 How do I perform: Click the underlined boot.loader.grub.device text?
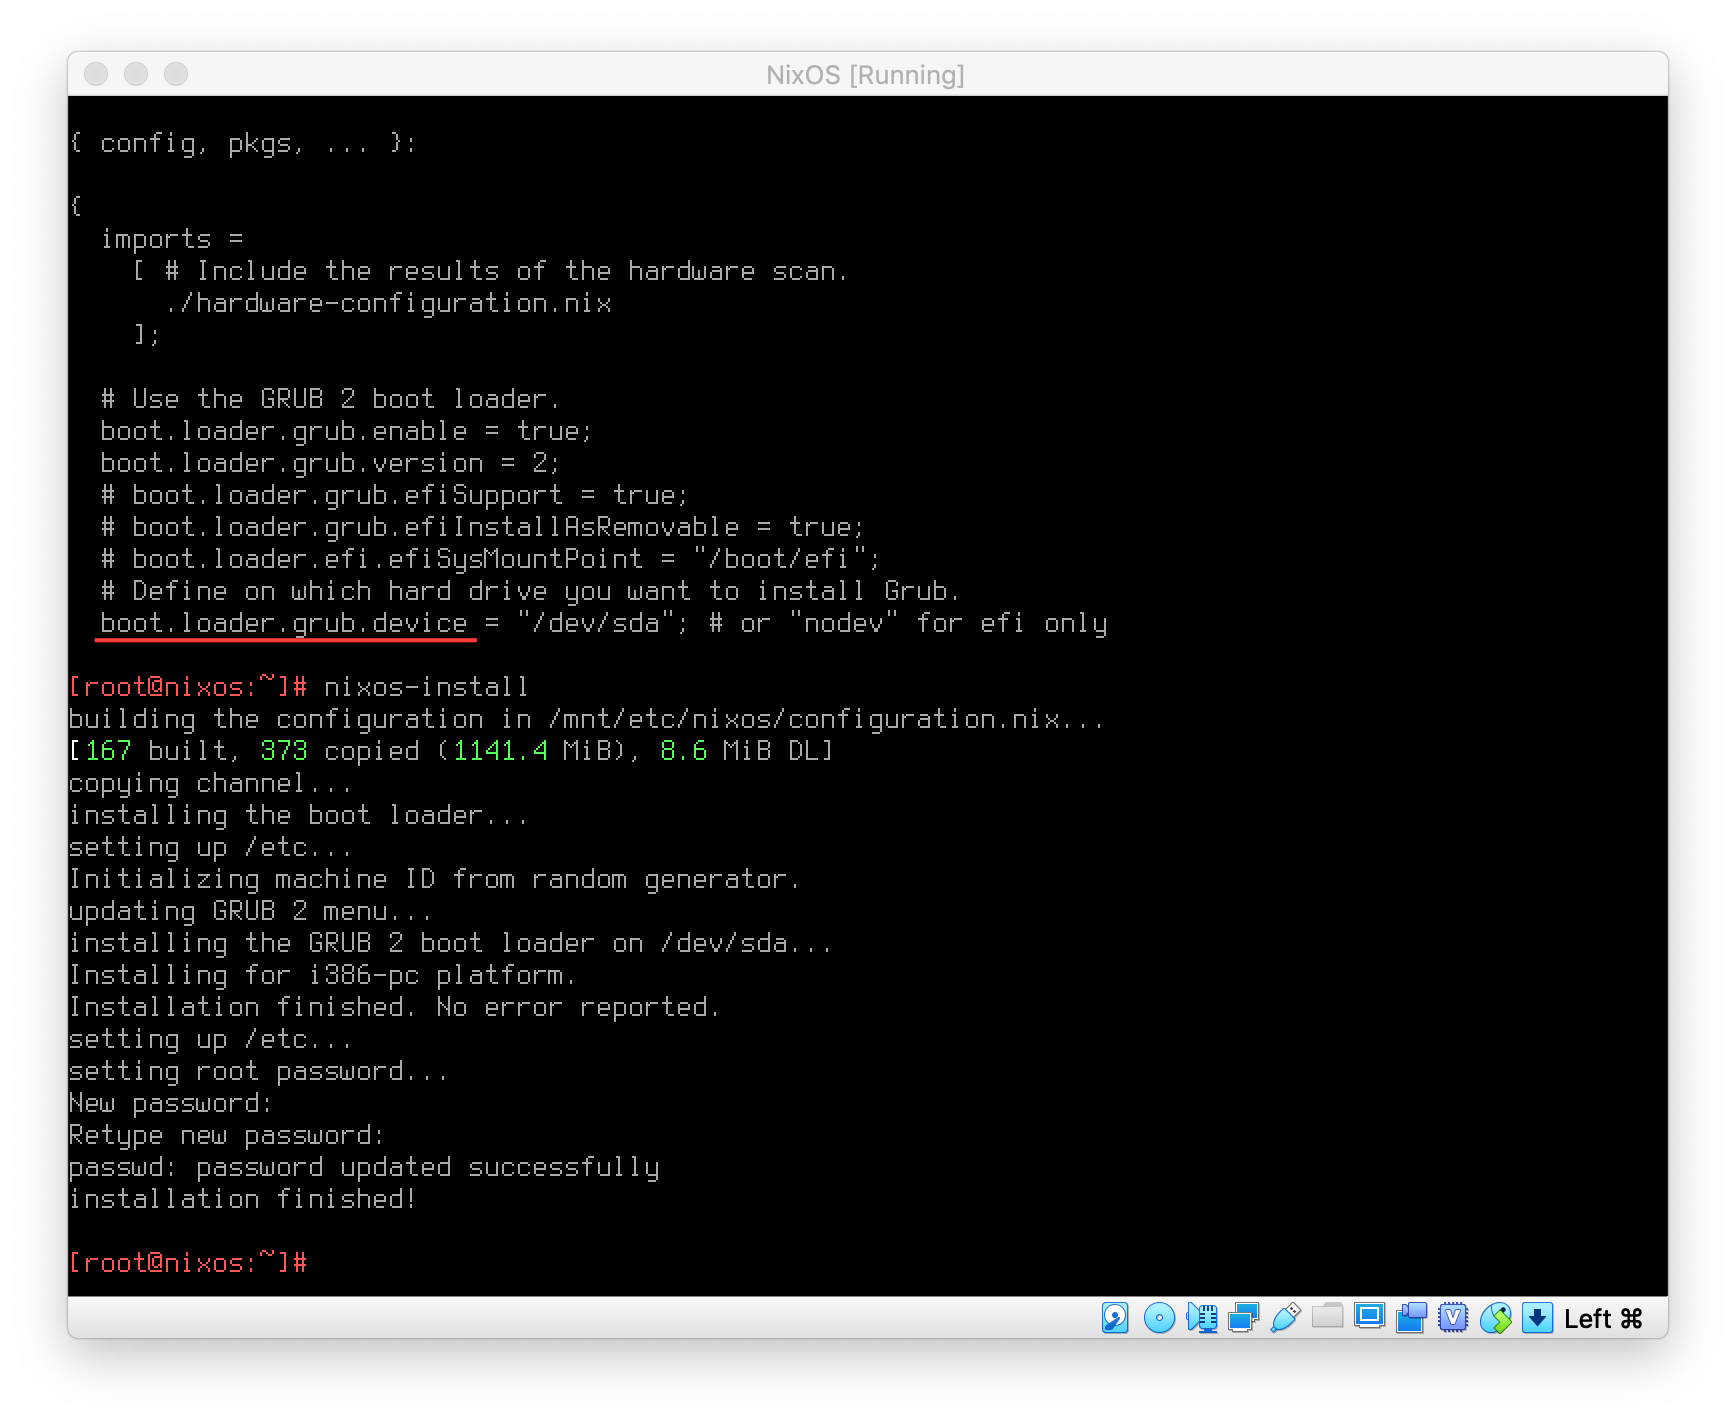(284, 623)
